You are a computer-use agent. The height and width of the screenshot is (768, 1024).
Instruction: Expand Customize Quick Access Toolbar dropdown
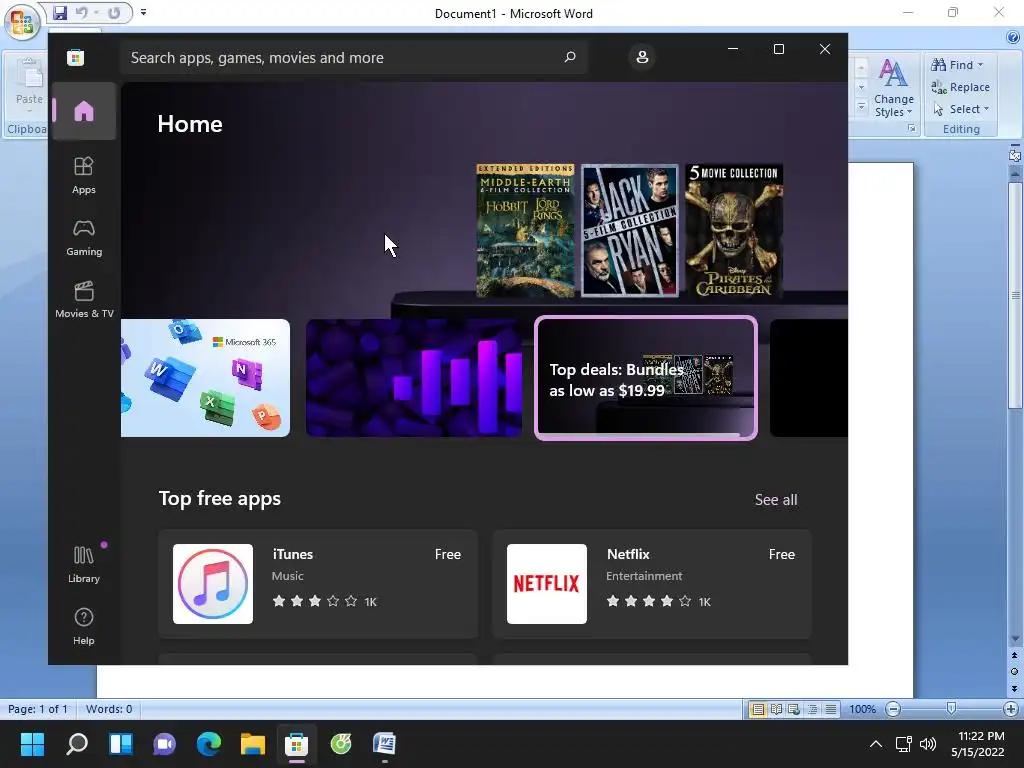point(144,12)
